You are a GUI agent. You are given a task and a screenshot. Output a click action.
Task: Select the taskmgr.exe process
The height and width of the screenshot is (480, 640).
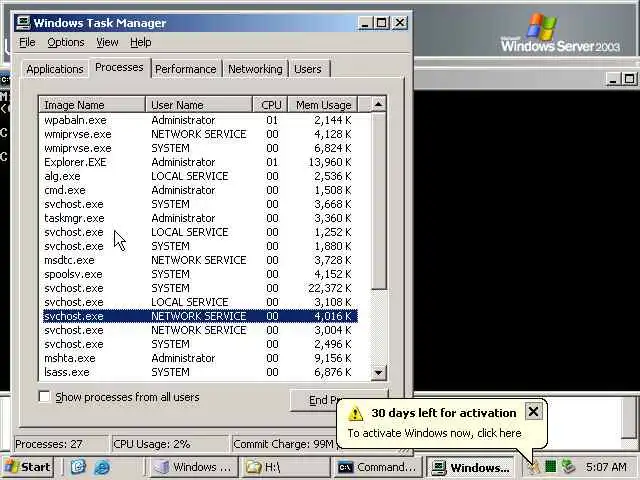pyautogui.click(x=200, y=218)
